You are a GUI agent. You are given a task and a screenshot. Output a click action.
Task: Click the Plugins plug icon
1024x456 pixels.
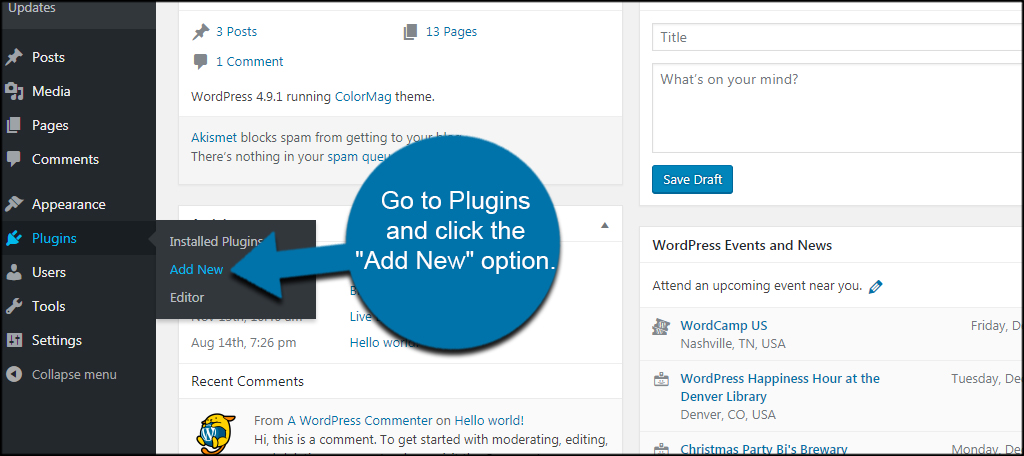[x=14, y=238]
